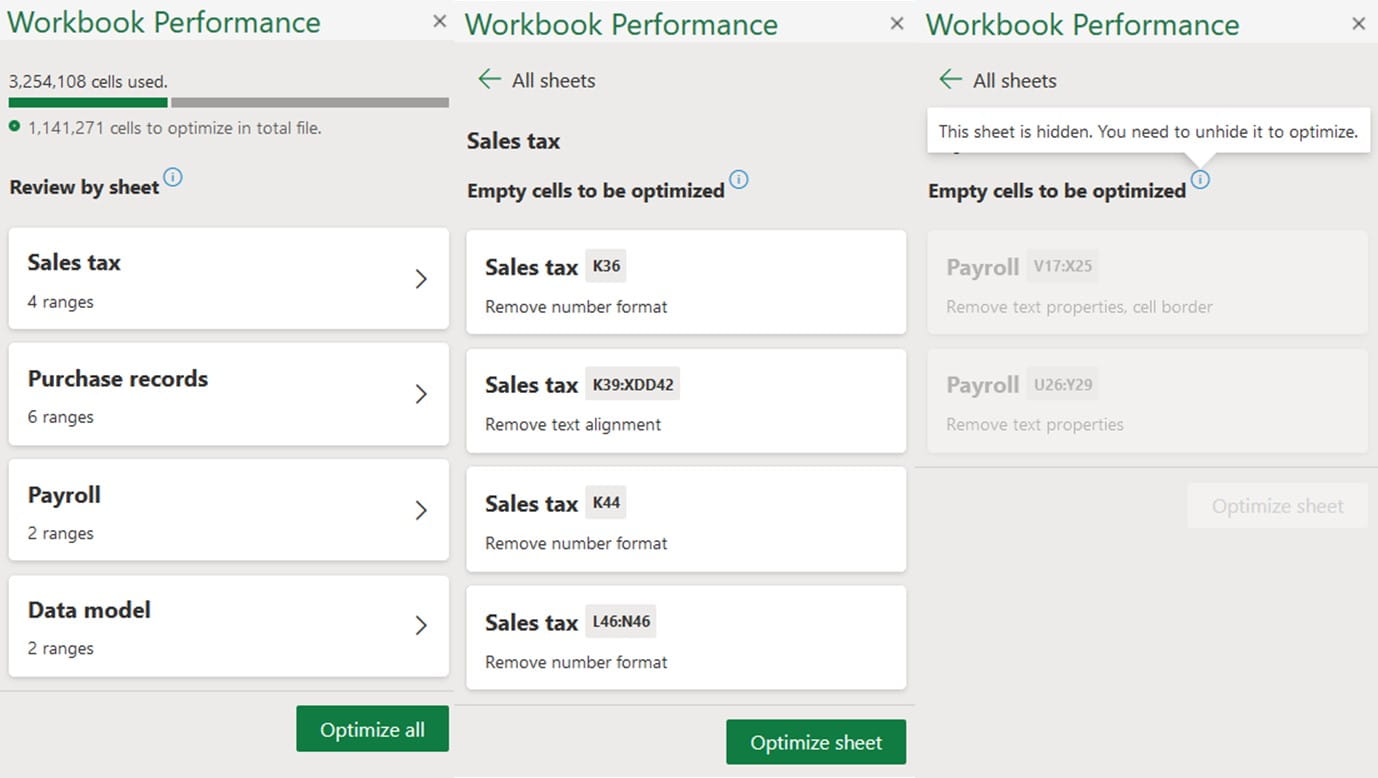Close the middle Workbook Performance pane
The width and height of the screenshot is (1378, 778).
(897, 23)
